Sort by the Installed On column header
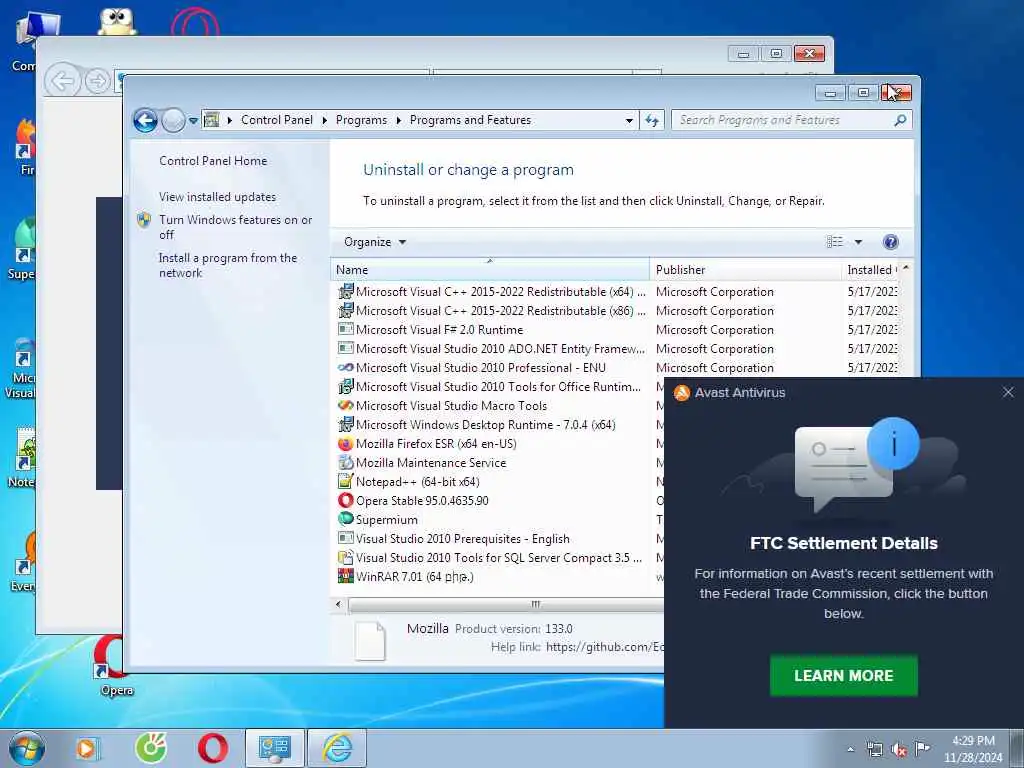Image resolution: width=1024 pixels, height=768 pixels. coord(871,270)
